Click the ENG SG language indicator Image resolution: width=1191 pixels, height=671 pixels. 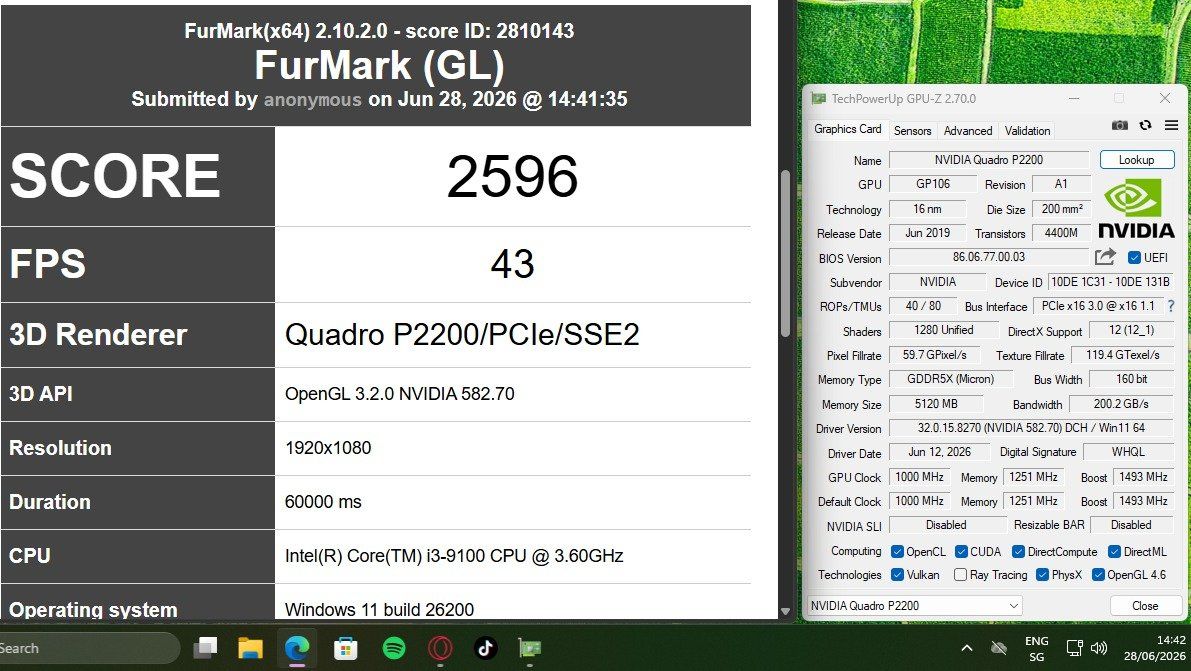[1037, 648]
